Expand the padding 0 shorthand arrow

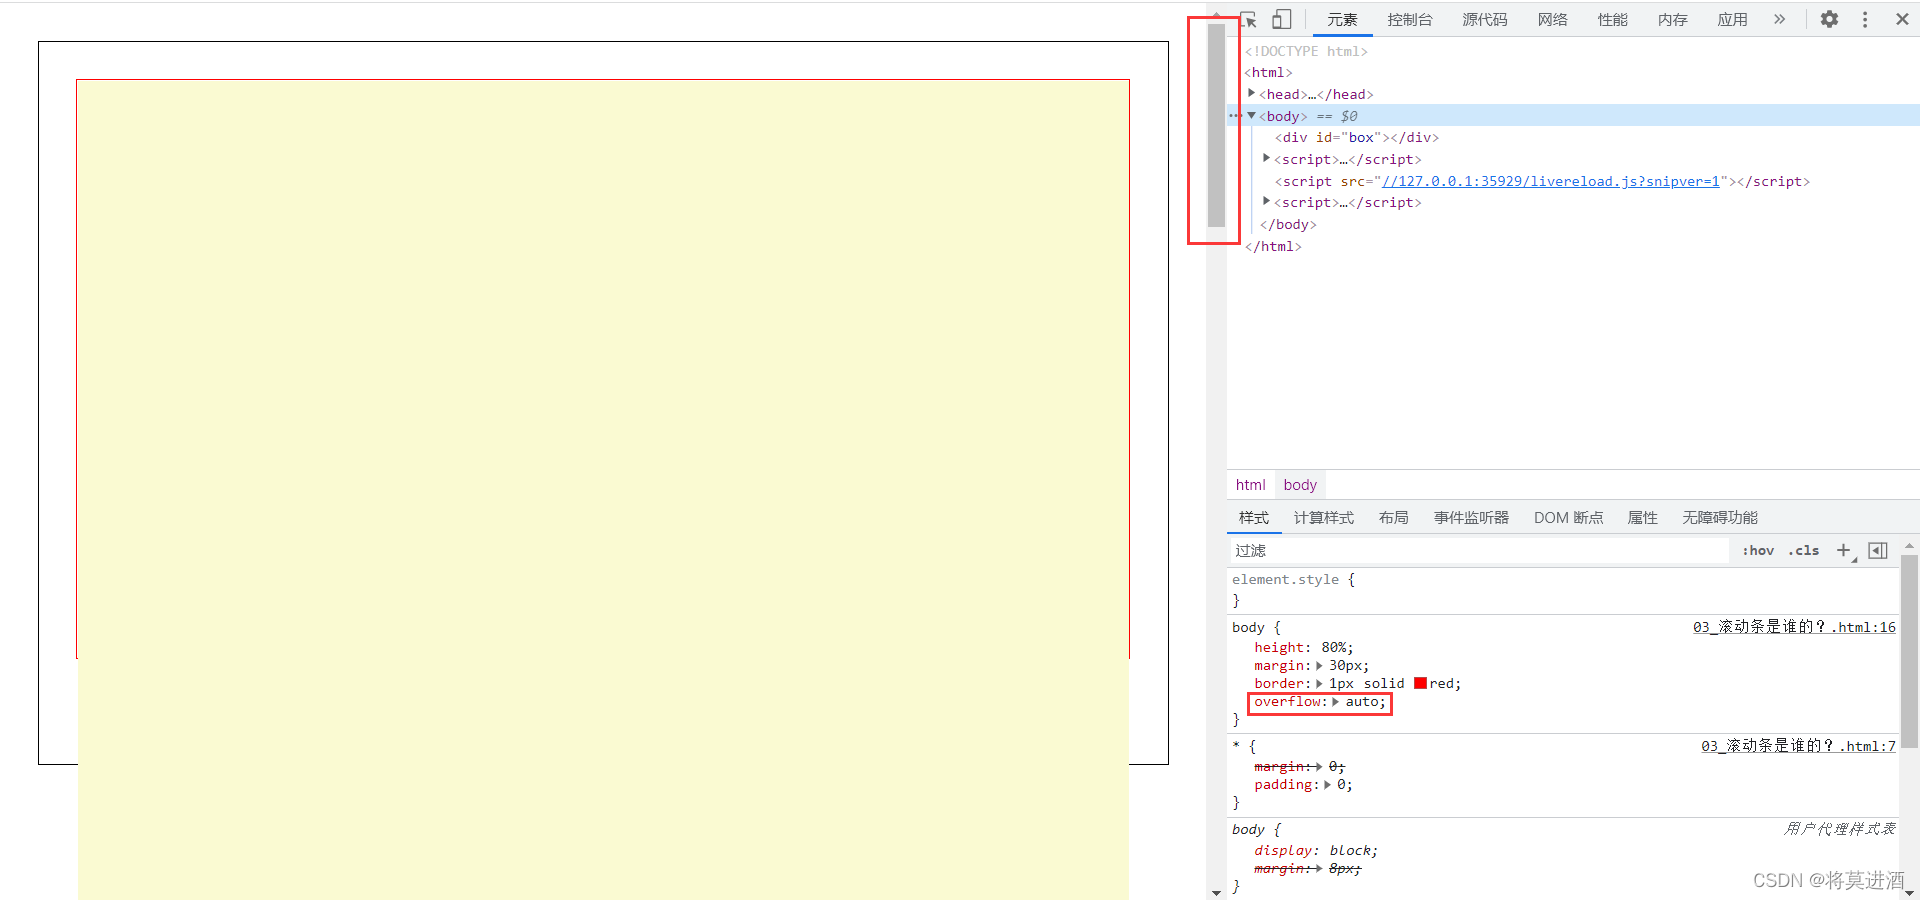pyautogui.click(x=1327, y=785)
